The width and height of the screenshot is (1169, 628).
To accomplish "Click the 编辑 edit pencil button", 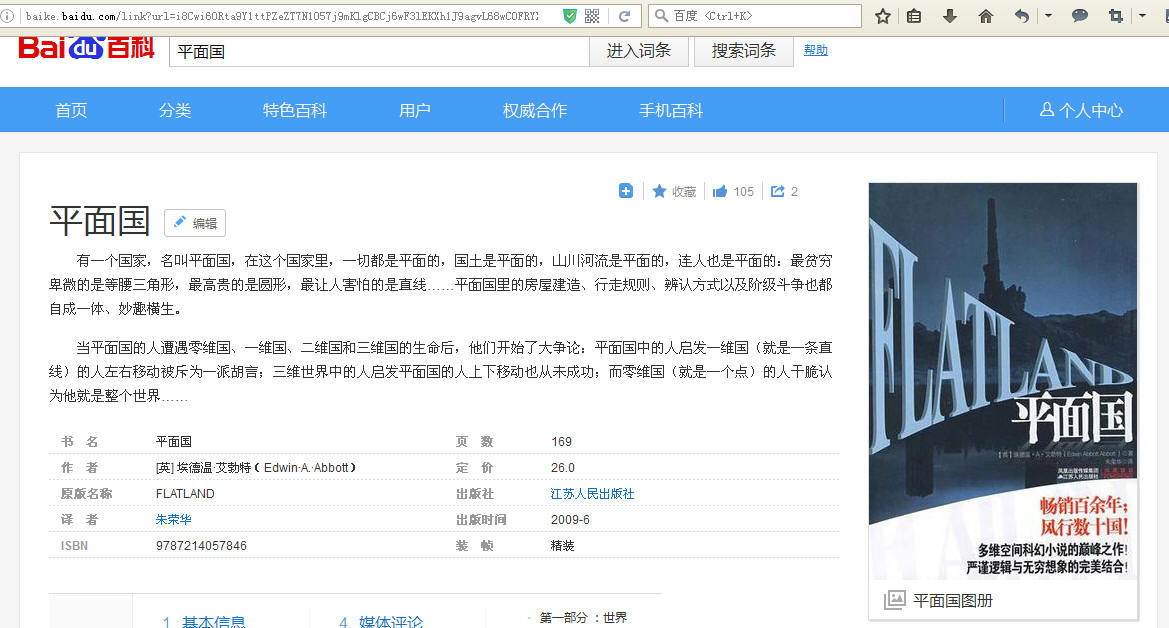I will pos(195,223).
